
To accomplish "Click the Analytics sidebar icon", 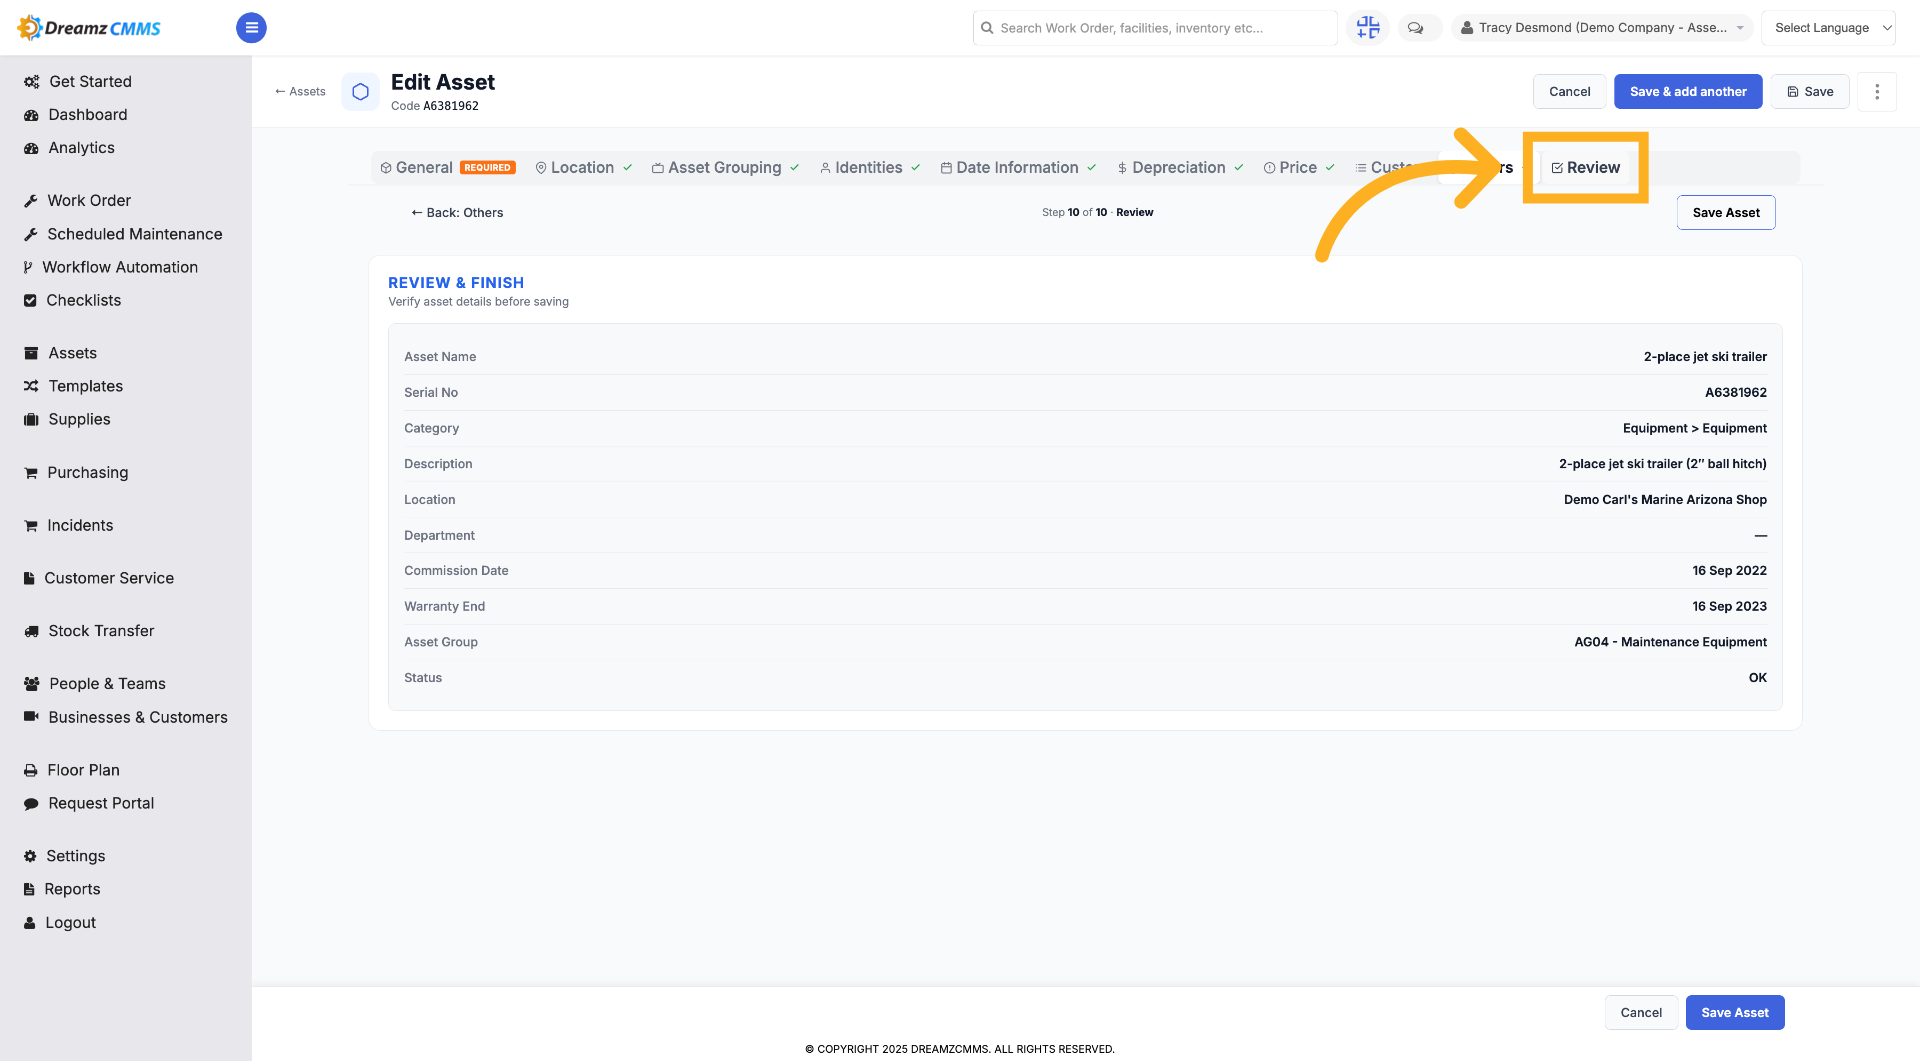I will point(31,148).
